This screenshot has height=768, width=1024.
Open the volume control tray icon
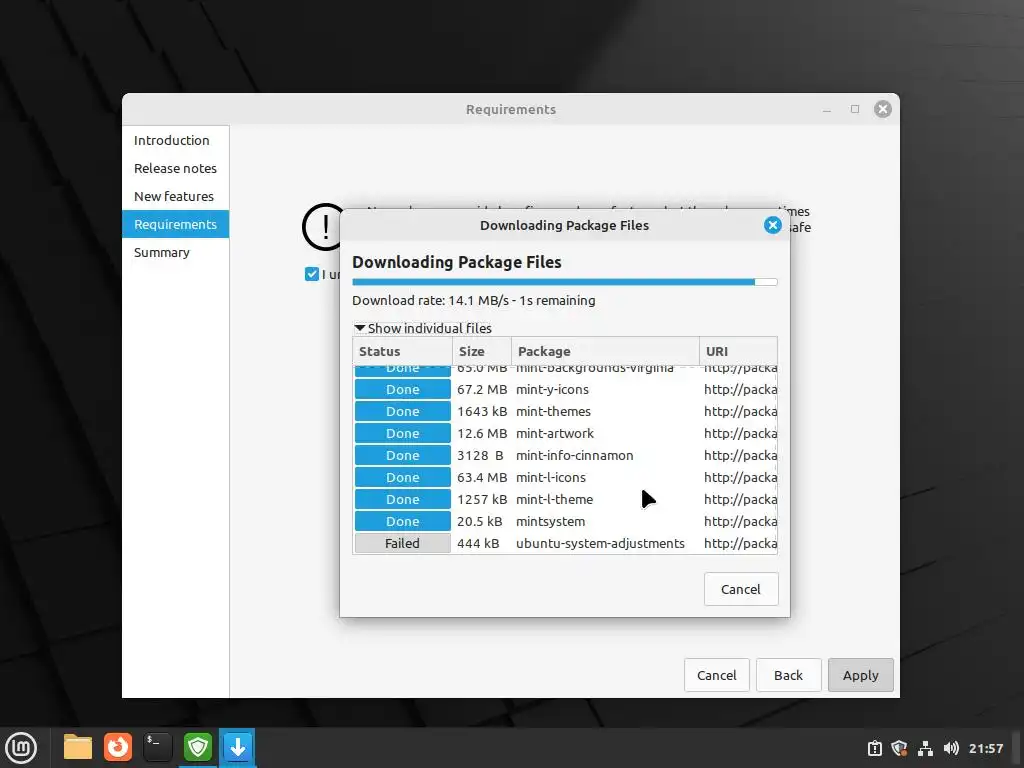tap(951, 748)
